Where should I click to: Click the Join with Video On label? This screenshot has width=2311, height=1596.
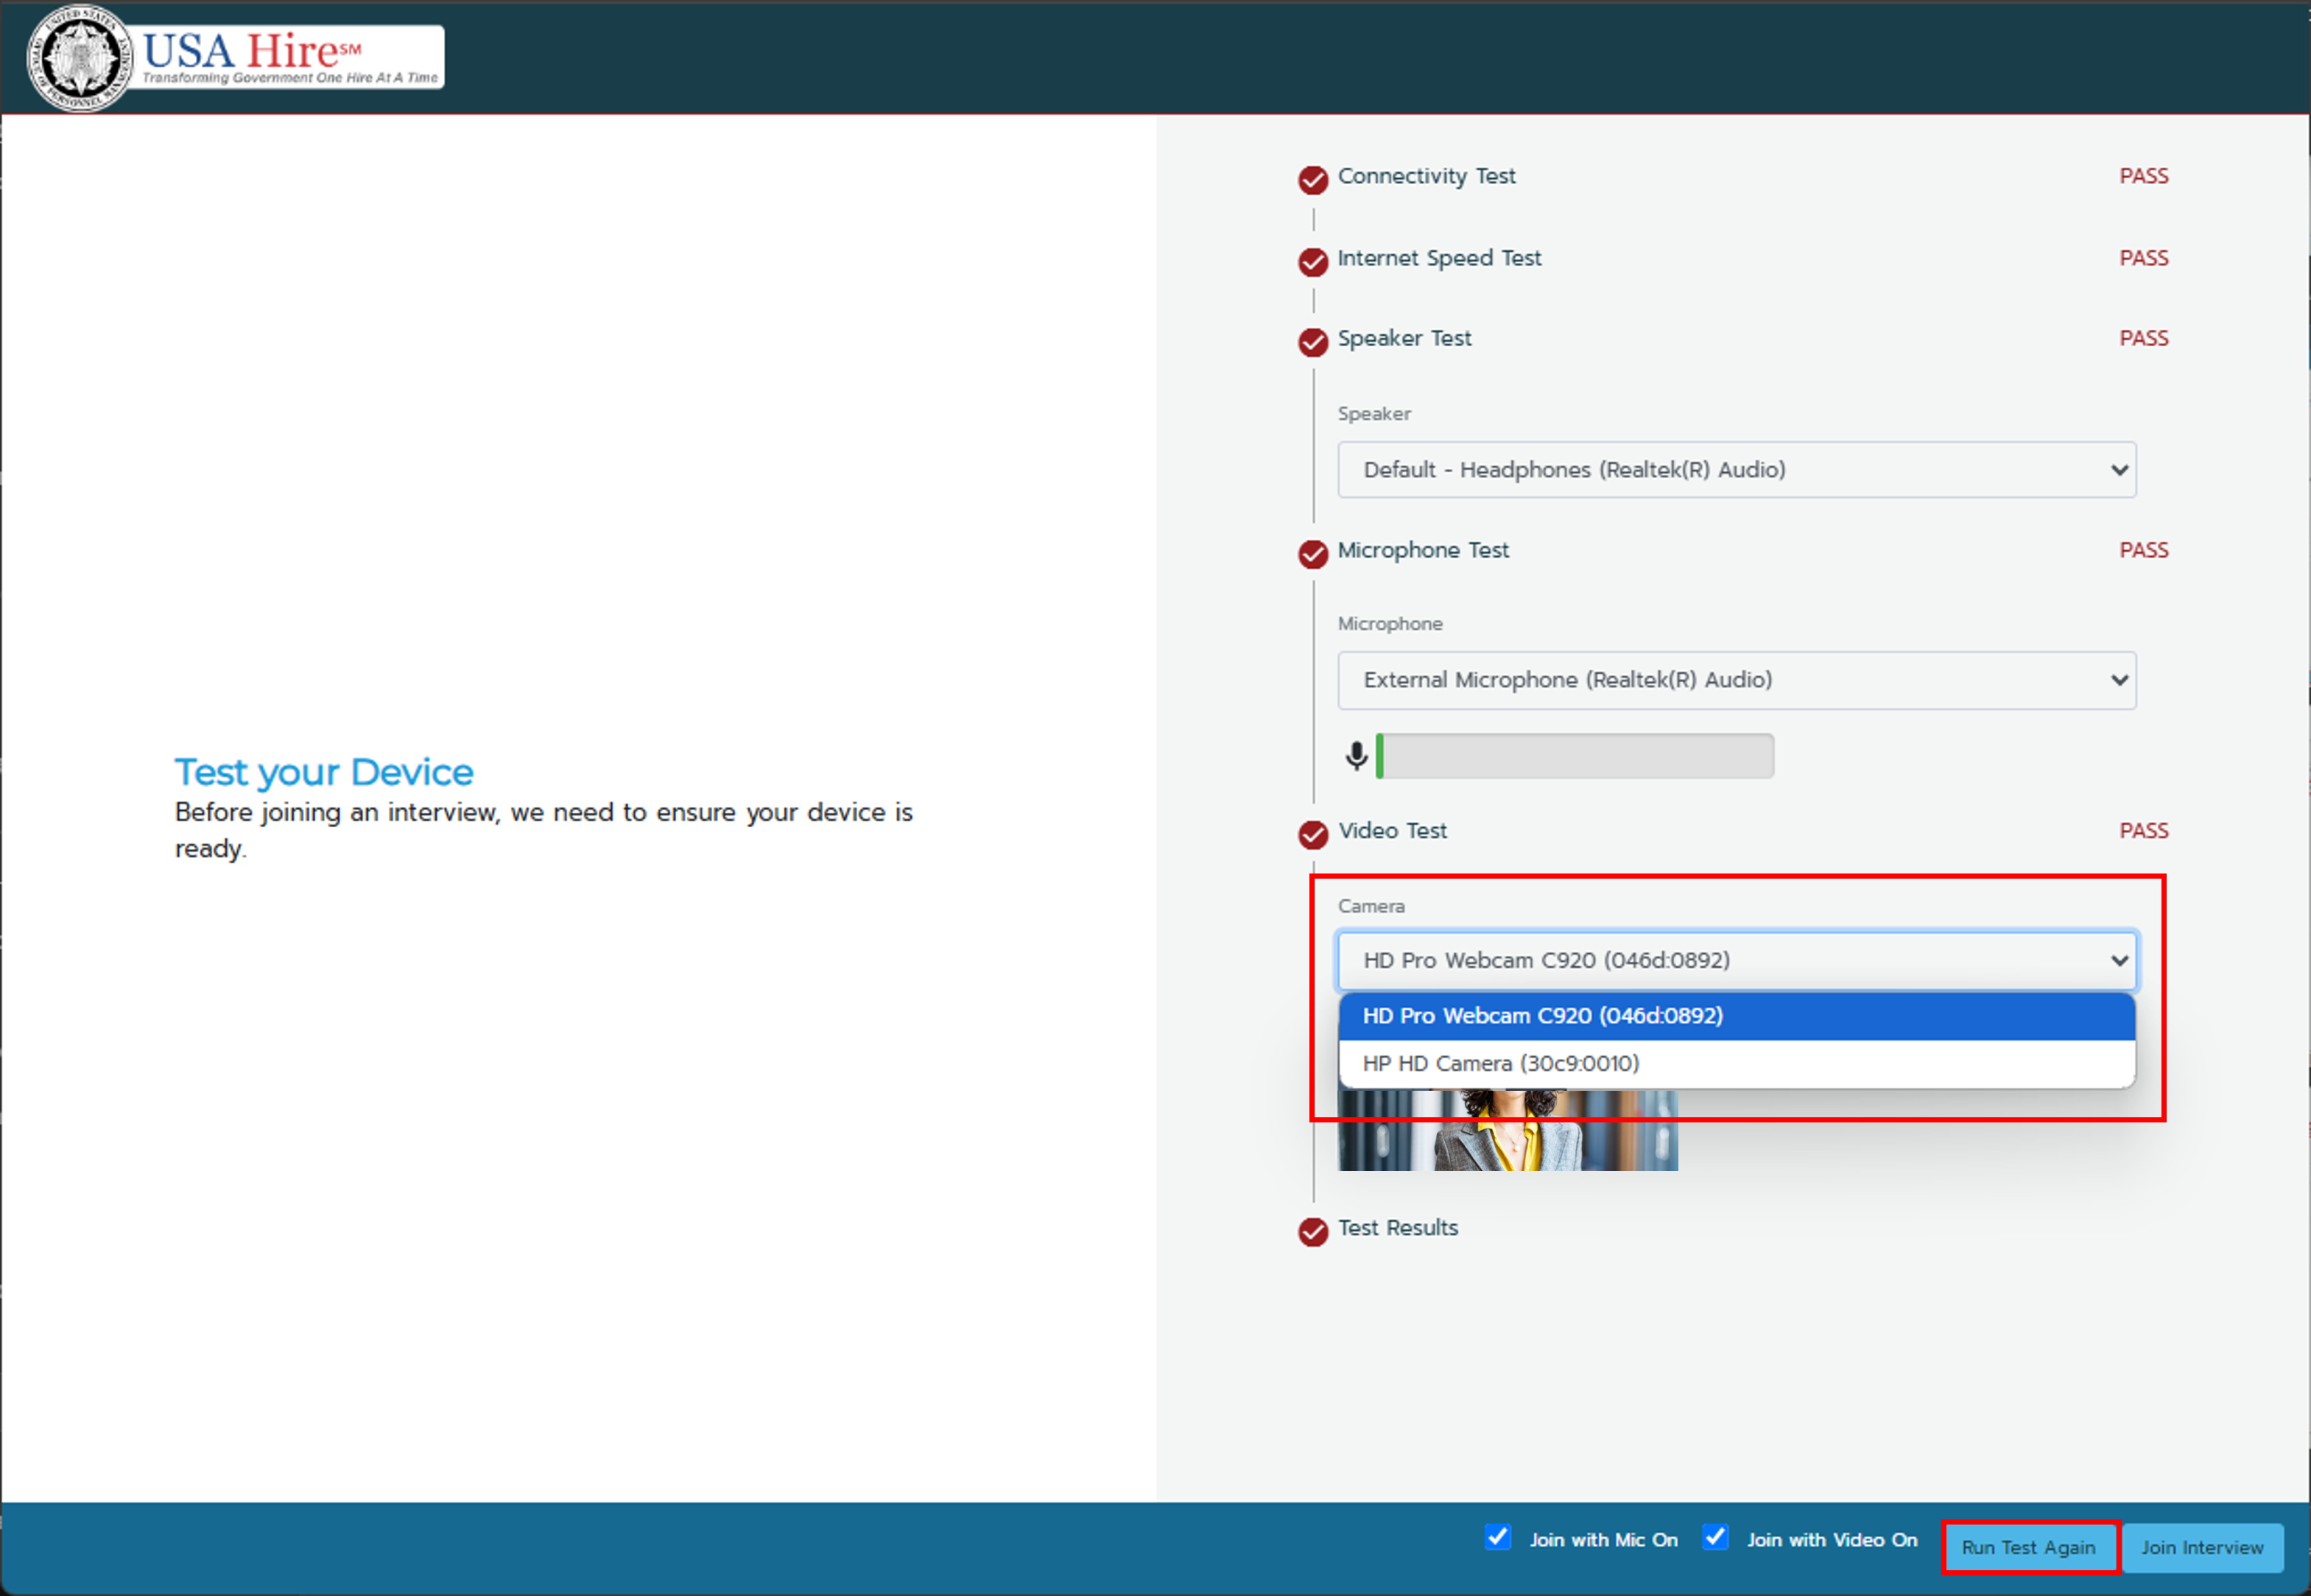(x=1832, y=1540)
